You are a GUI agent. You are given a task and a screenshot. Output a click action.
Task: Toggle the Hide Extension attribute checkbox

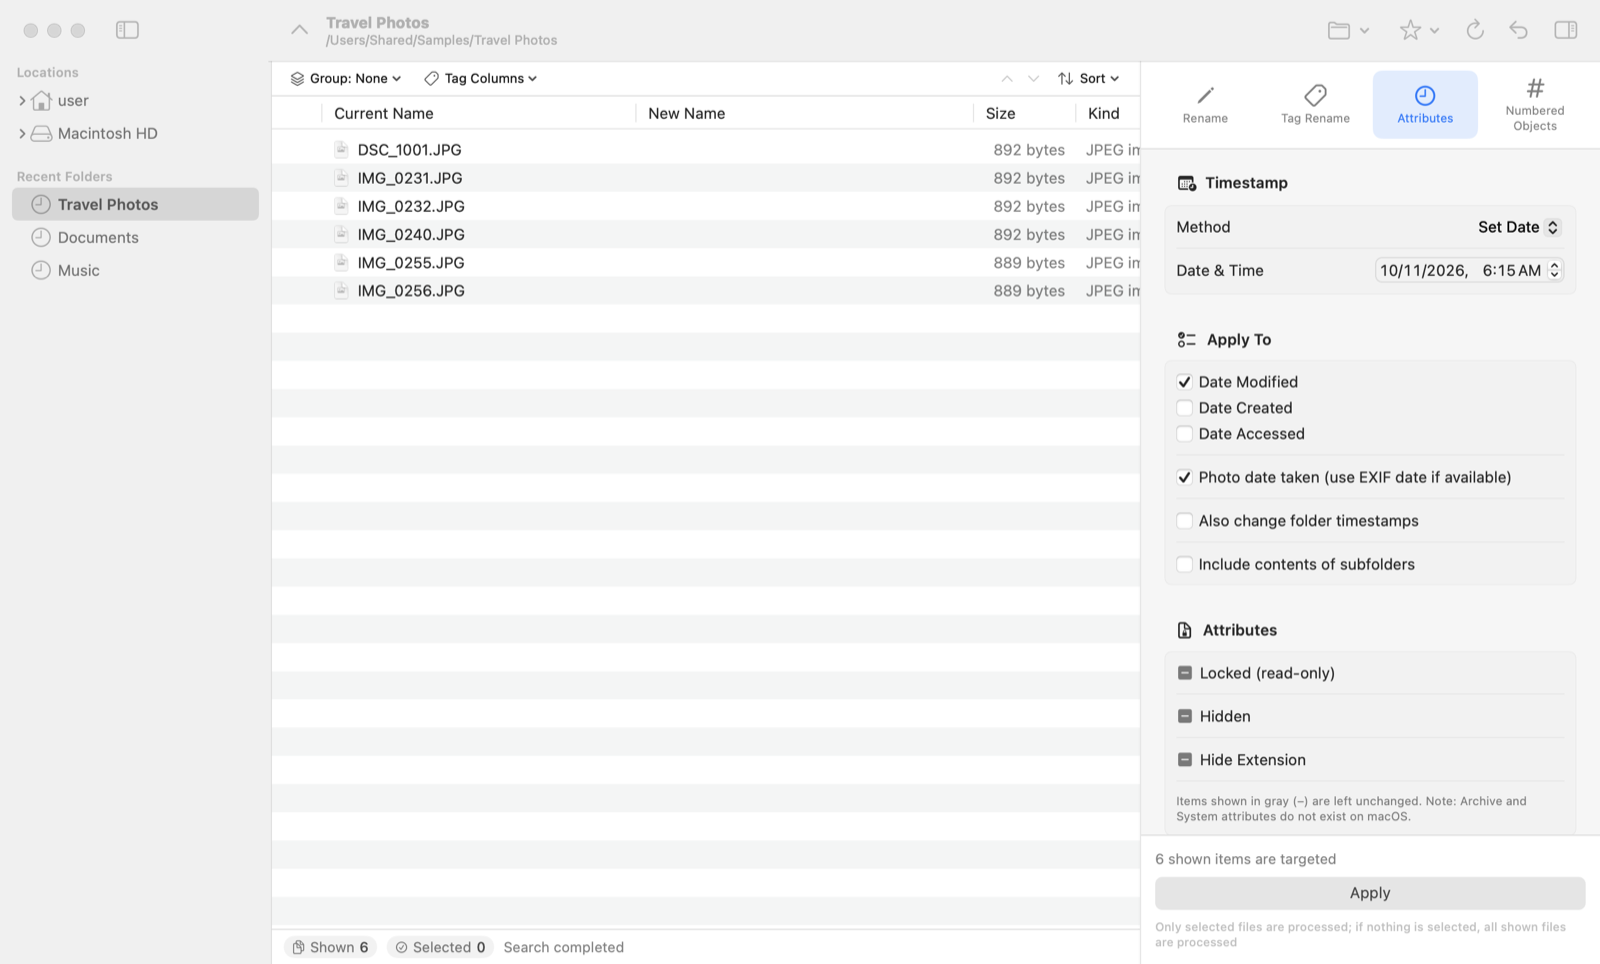point(1185,760)
